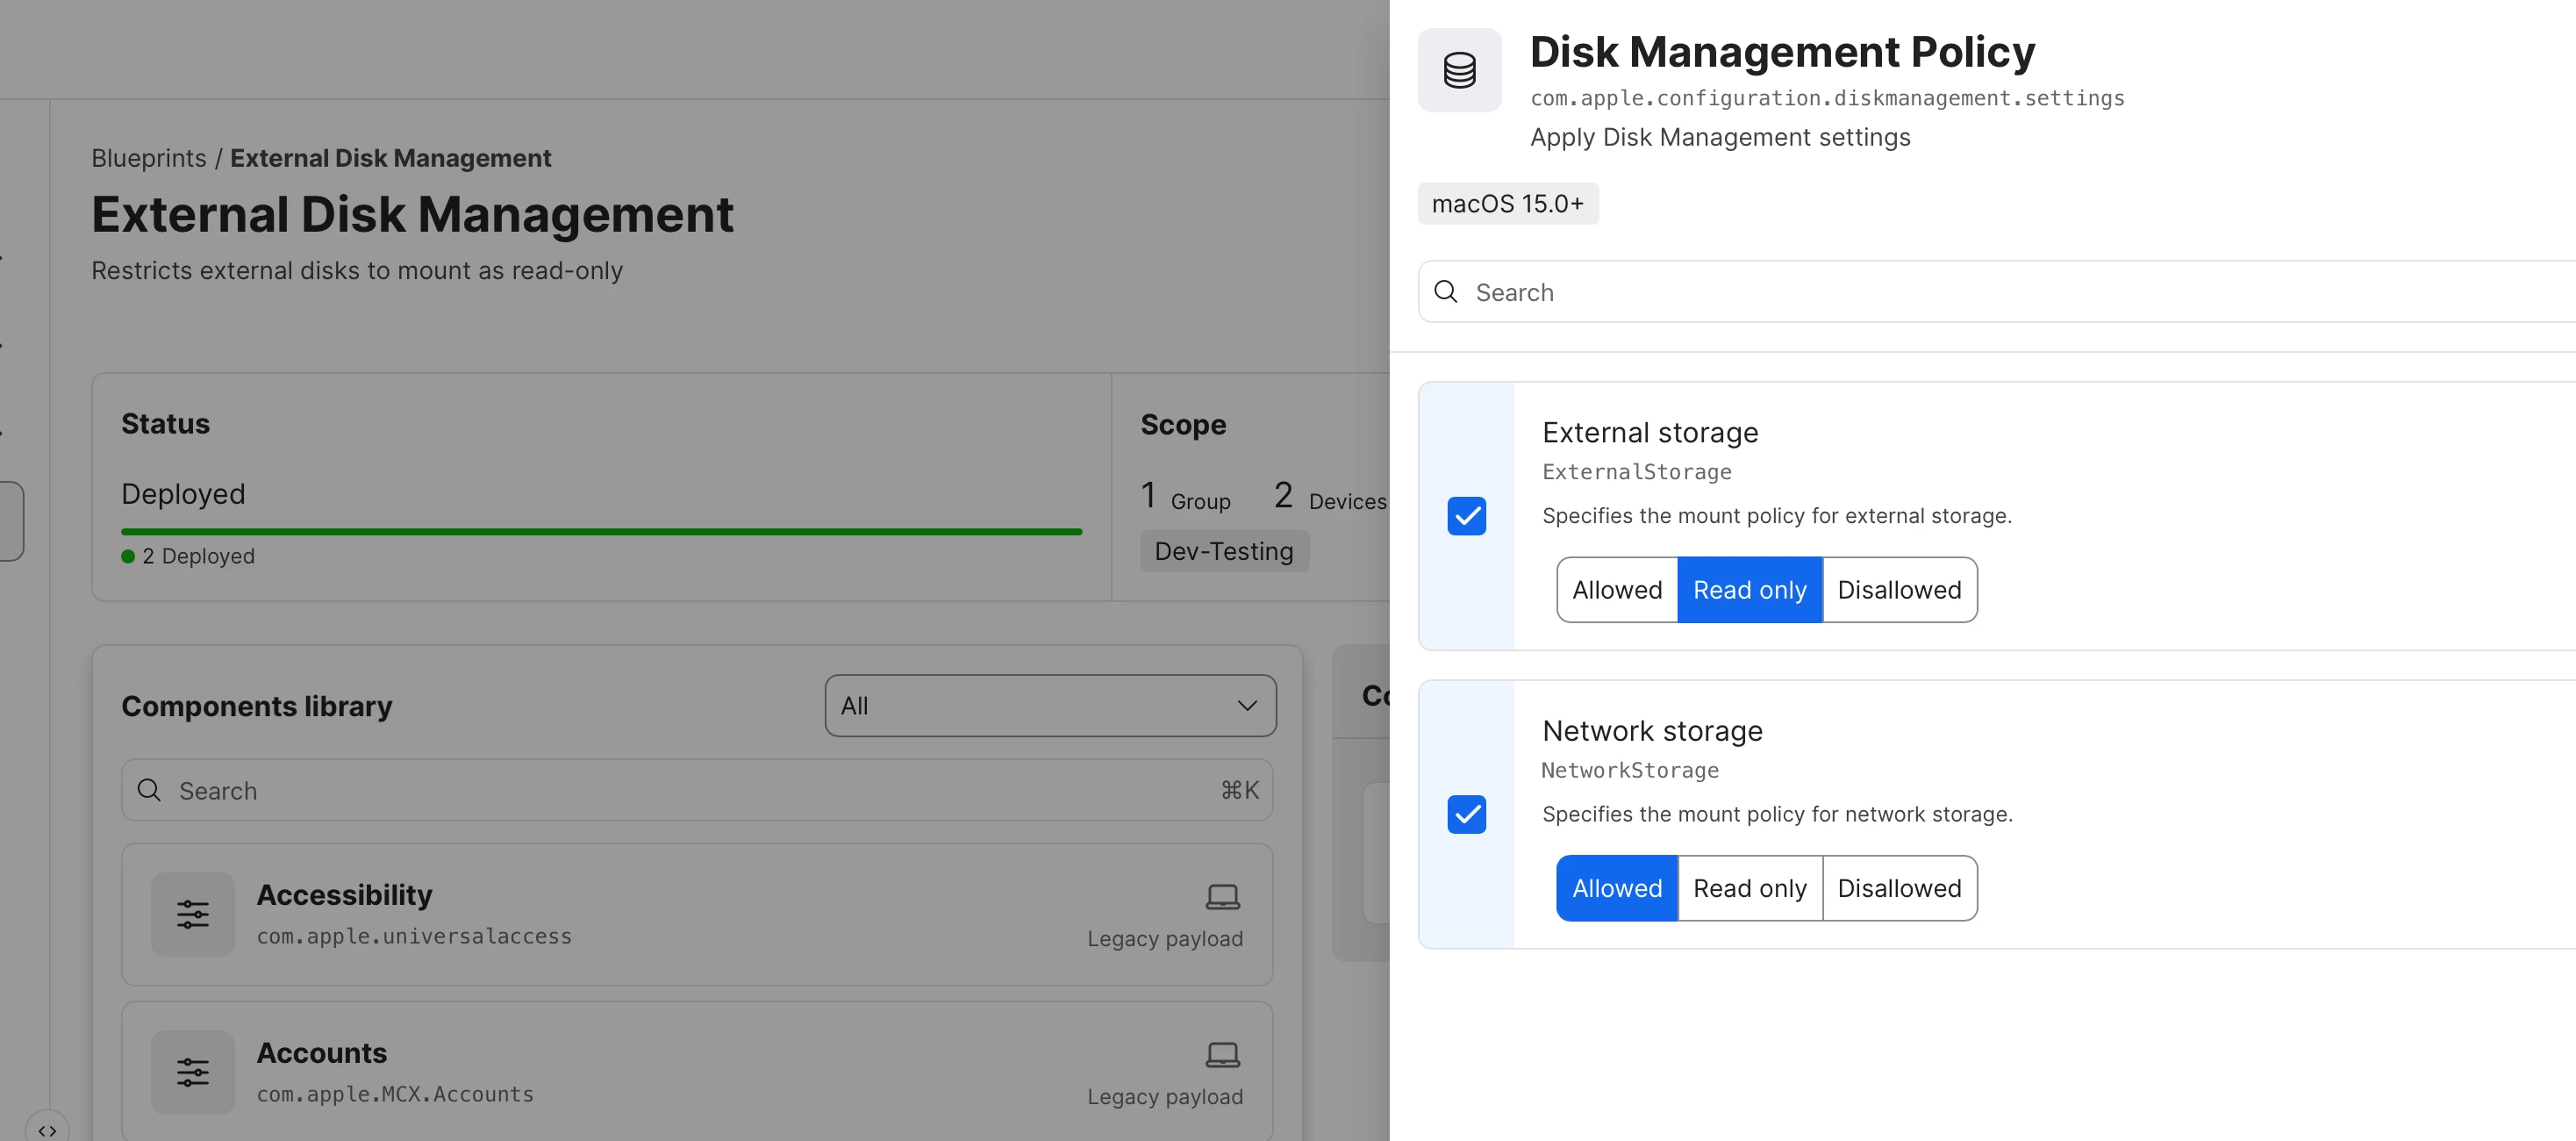Click the Components library search magnifier icon
The image size is (2576, 1141).
[x=149, y=790]
